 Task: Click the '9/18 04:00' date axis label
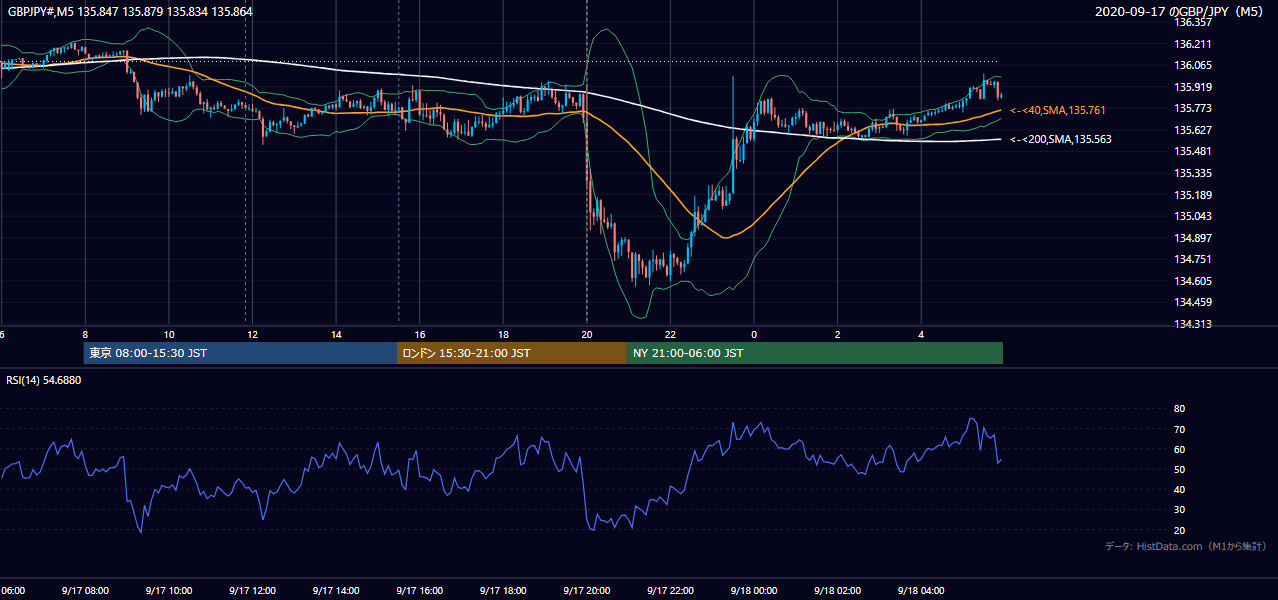[x=921, y=591]
